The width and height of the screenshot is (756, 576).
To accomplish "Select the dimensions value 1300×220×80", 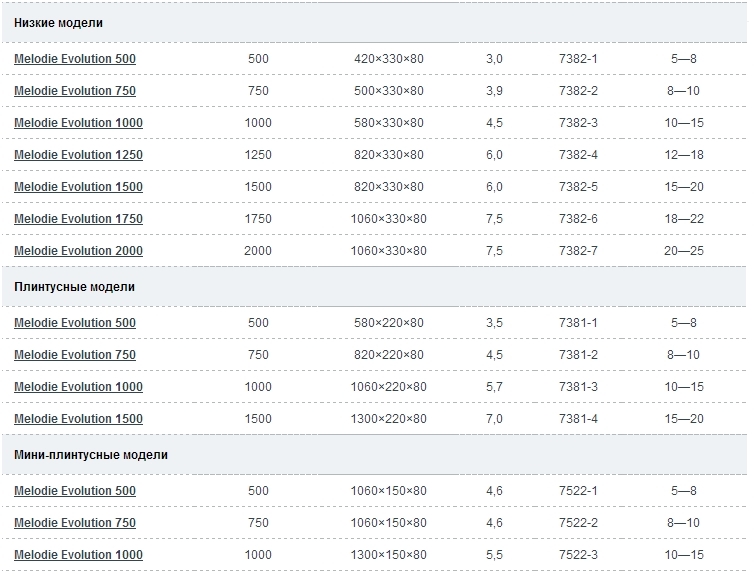I will [389, 419].
